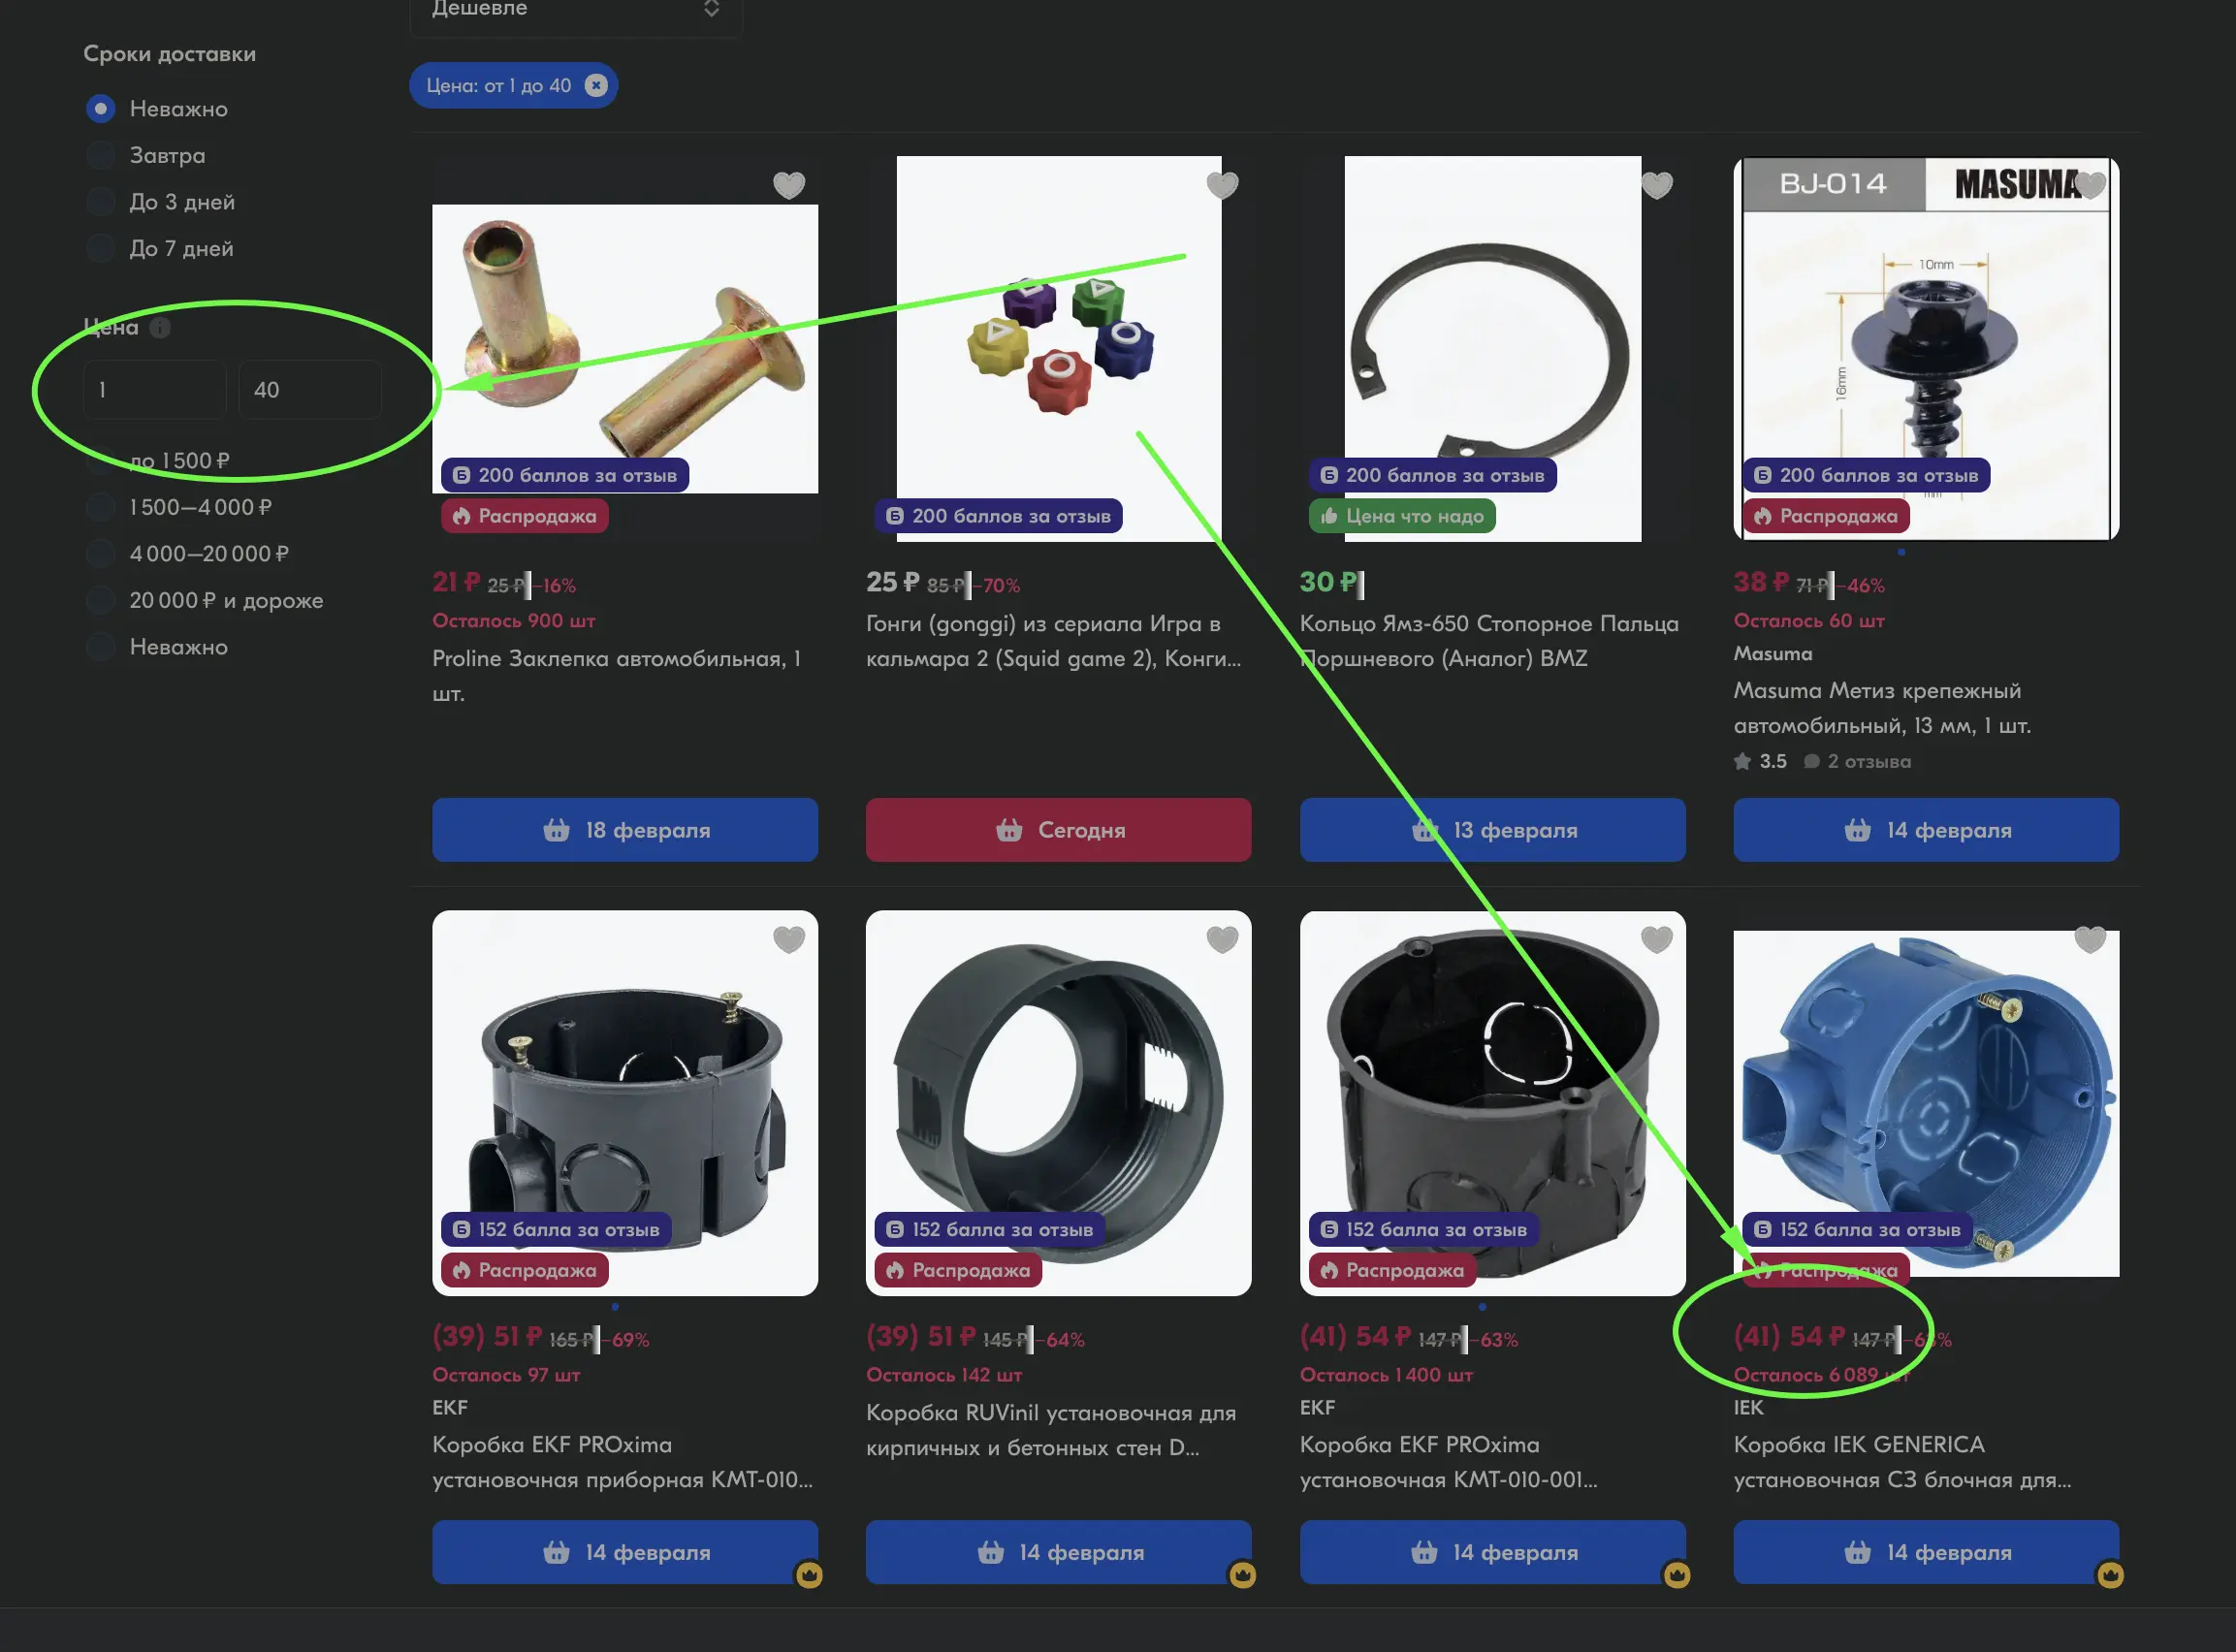Favorite the blue IEK GENERICA box

(2090, 939)
